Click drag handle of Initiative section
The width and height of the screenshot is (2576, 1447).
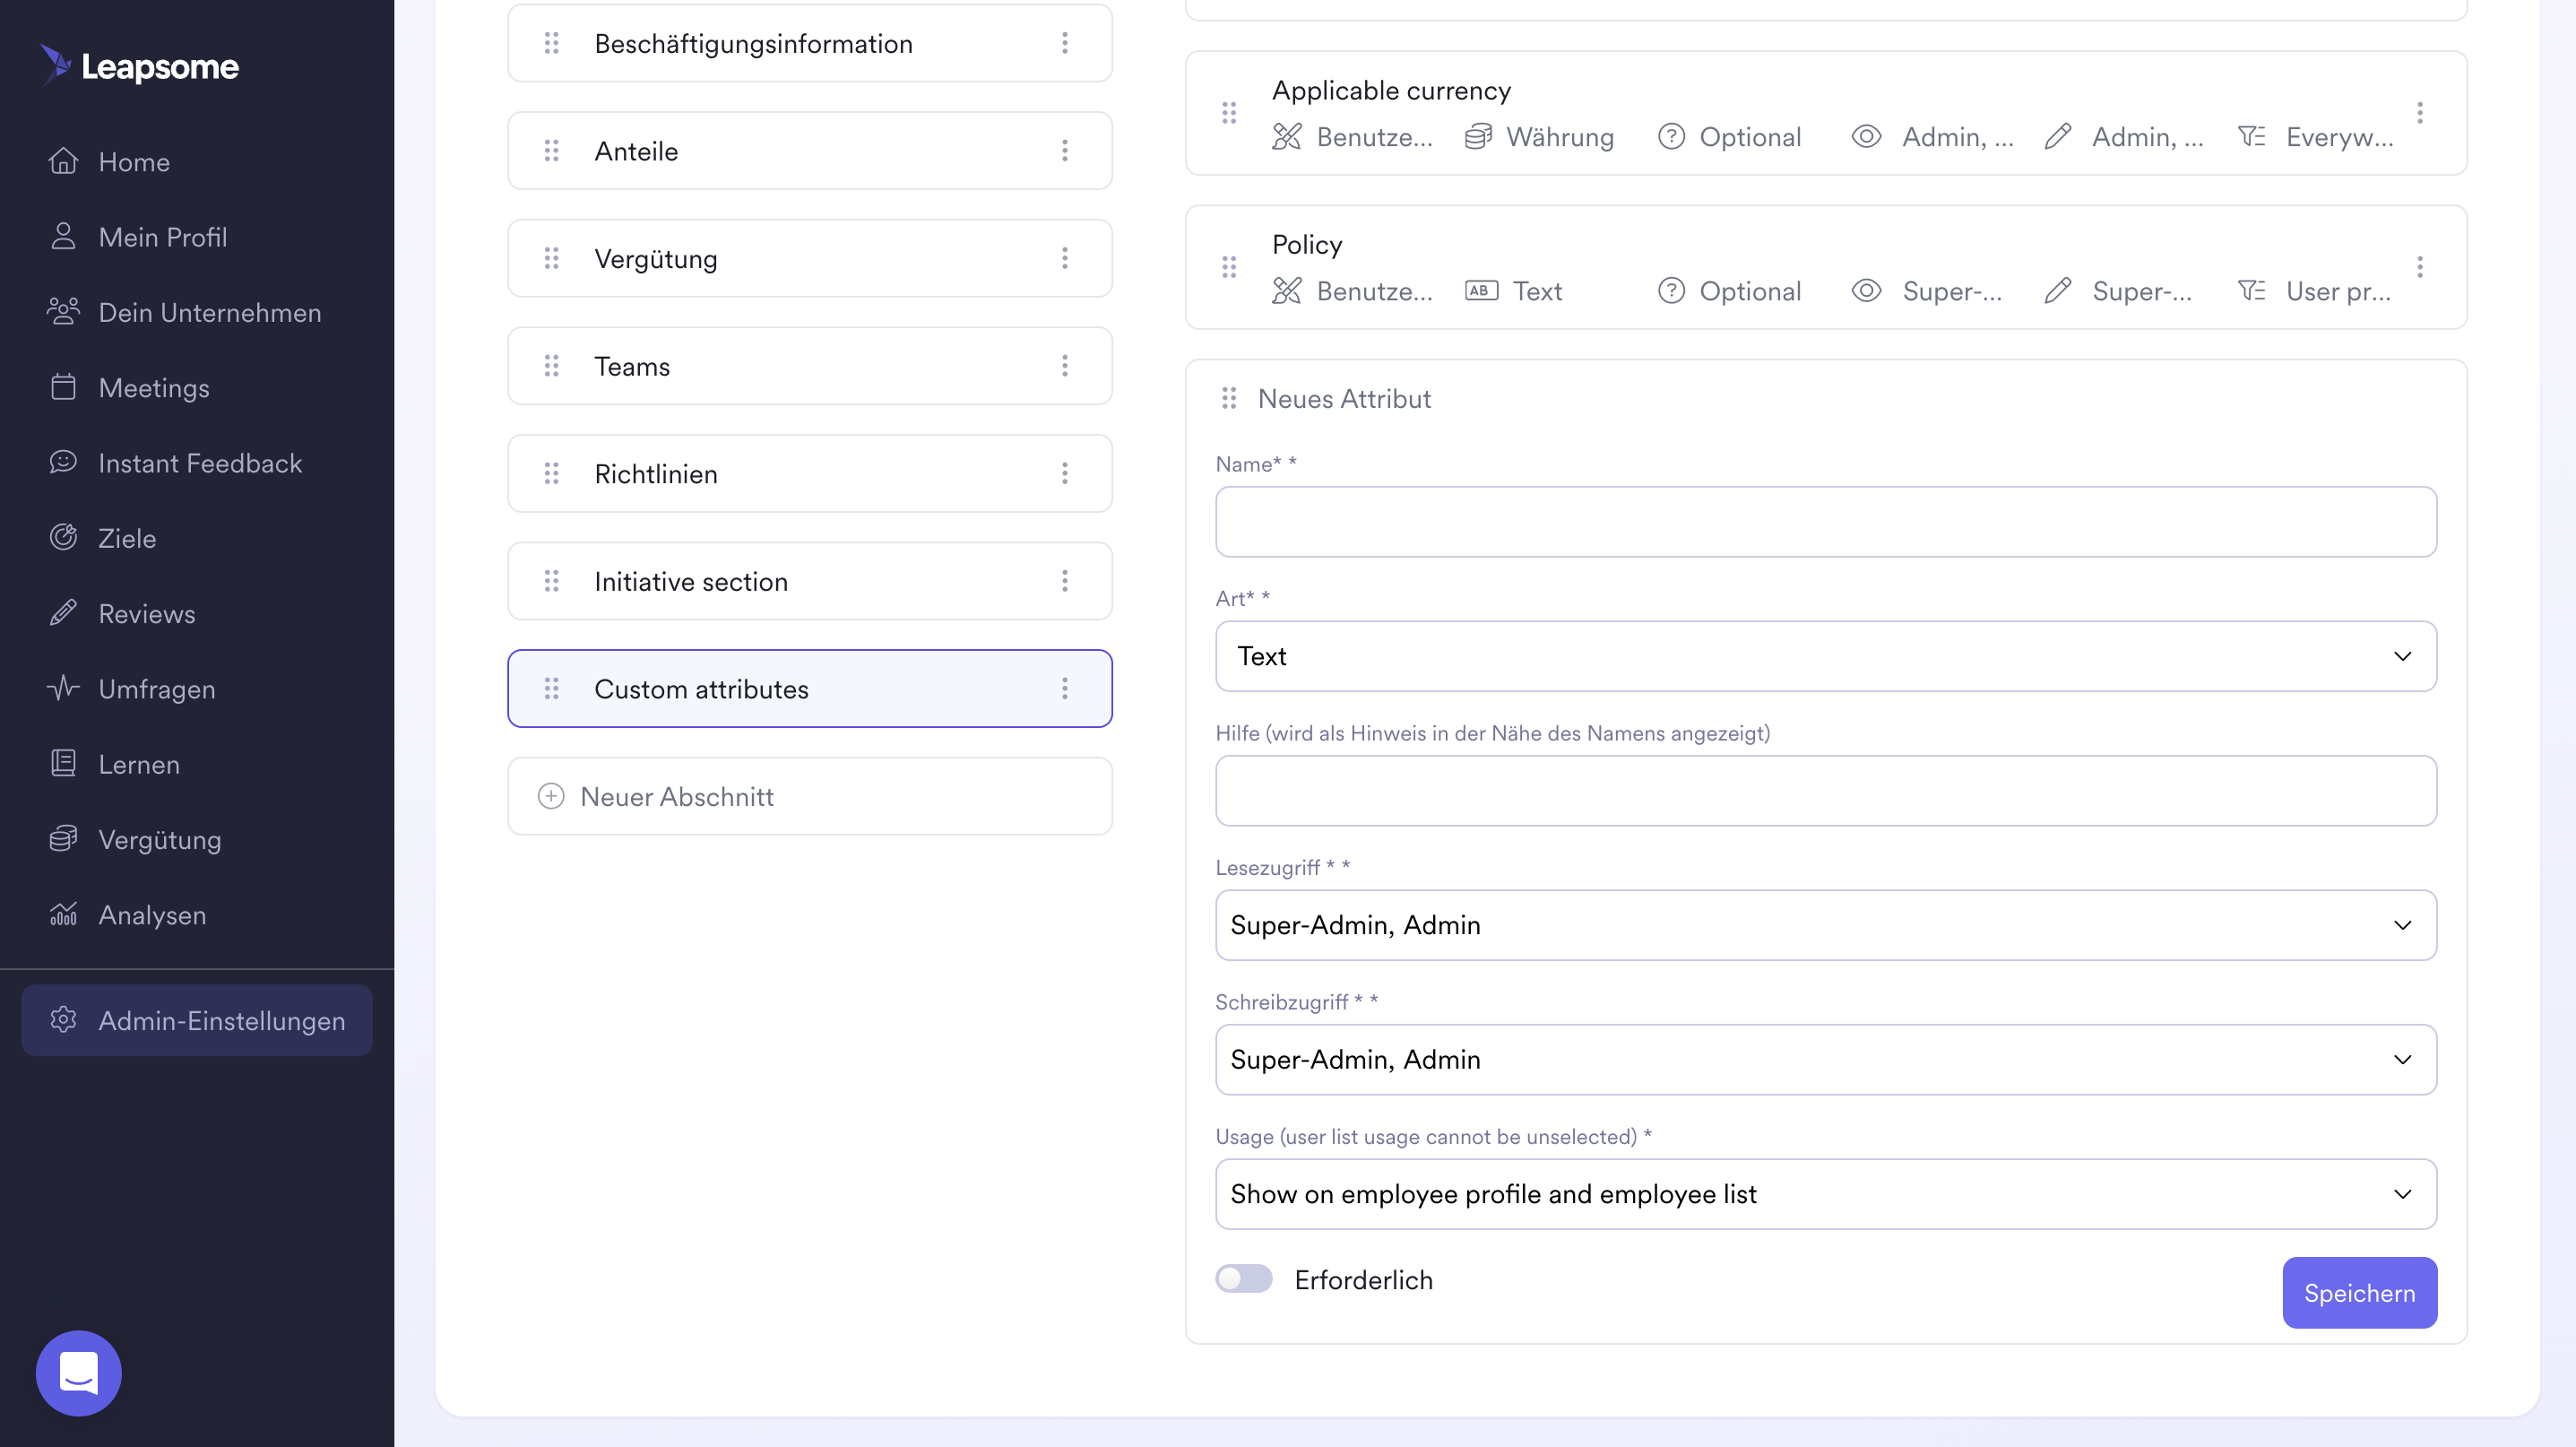tap(551, 581)
